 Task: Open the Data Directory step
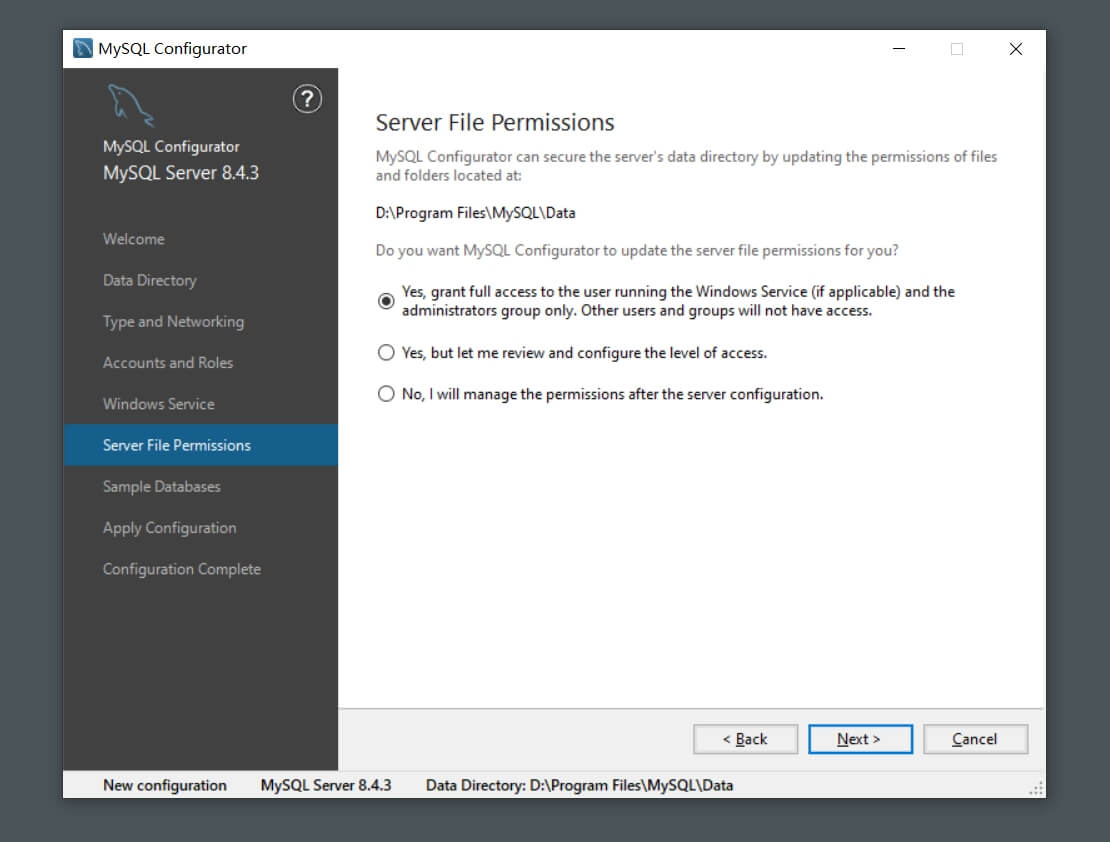[x=149, y=280]
